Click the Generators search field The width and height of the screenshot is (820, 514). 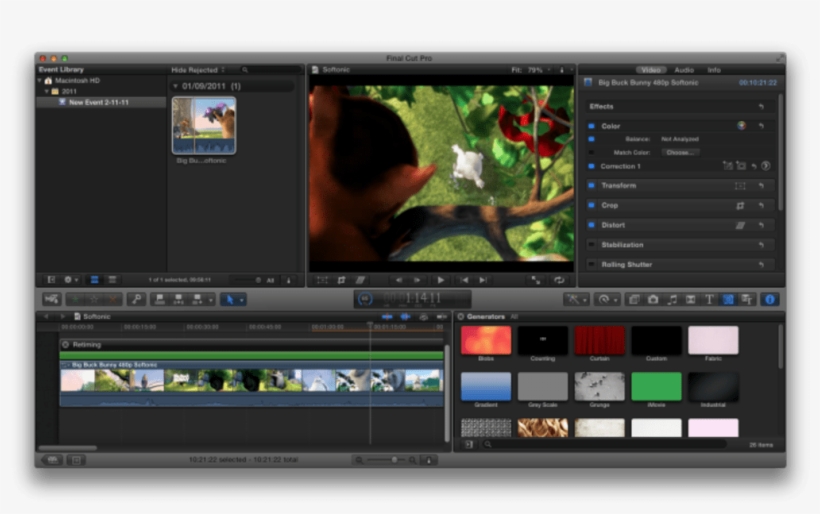(x=607, y=444)
